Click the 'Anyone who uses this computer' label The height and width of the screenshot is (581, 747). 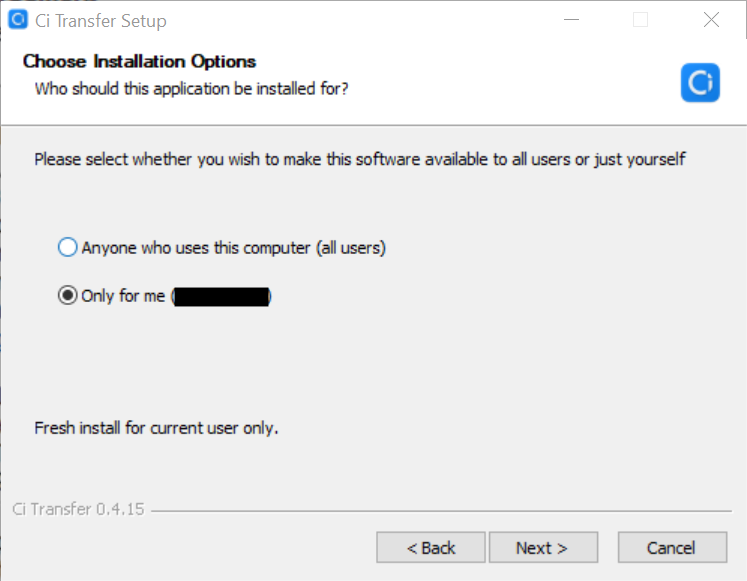tap(233, 248)
